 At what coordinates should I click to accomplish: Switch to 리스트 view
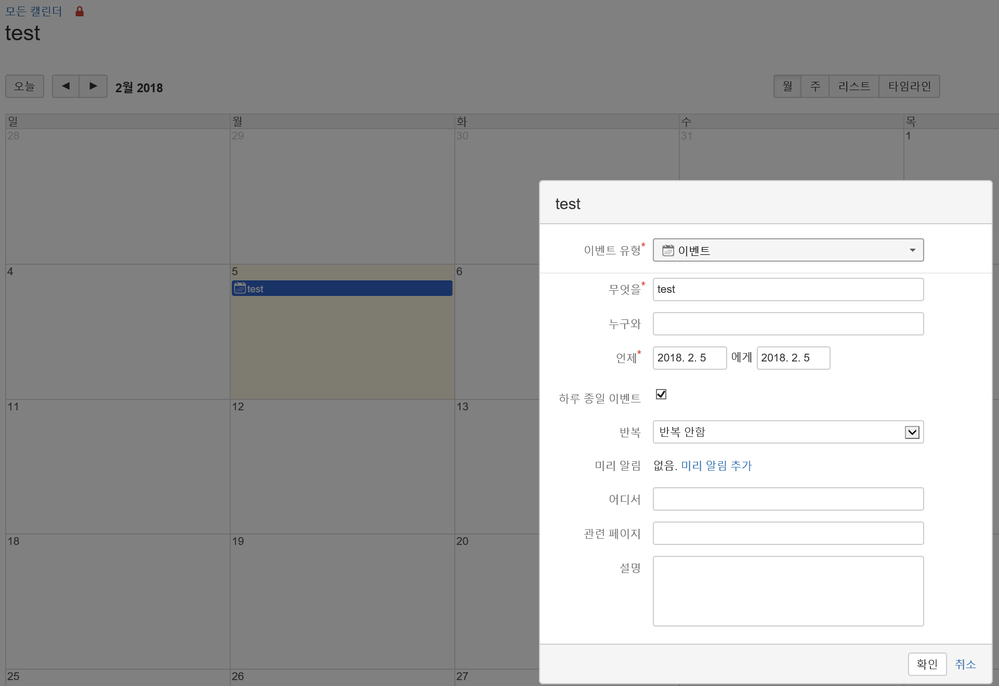click(854, 86)
